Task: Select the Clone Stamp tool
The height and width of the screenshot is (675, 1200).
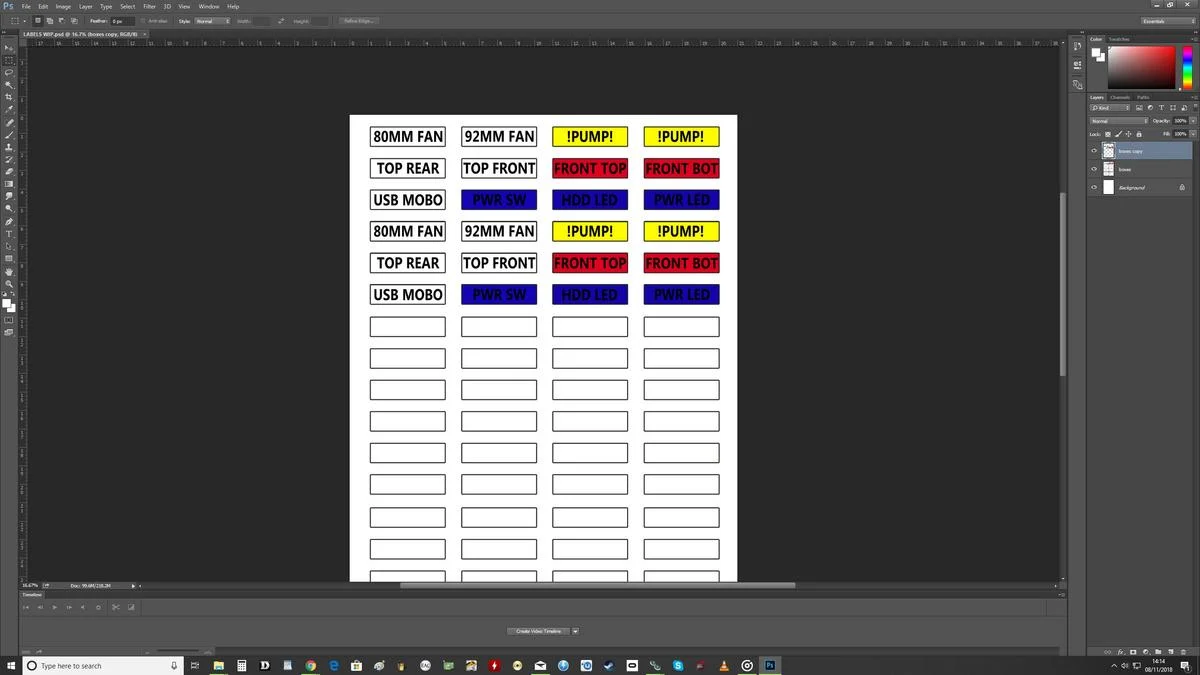Action: (x=10, y=147)
